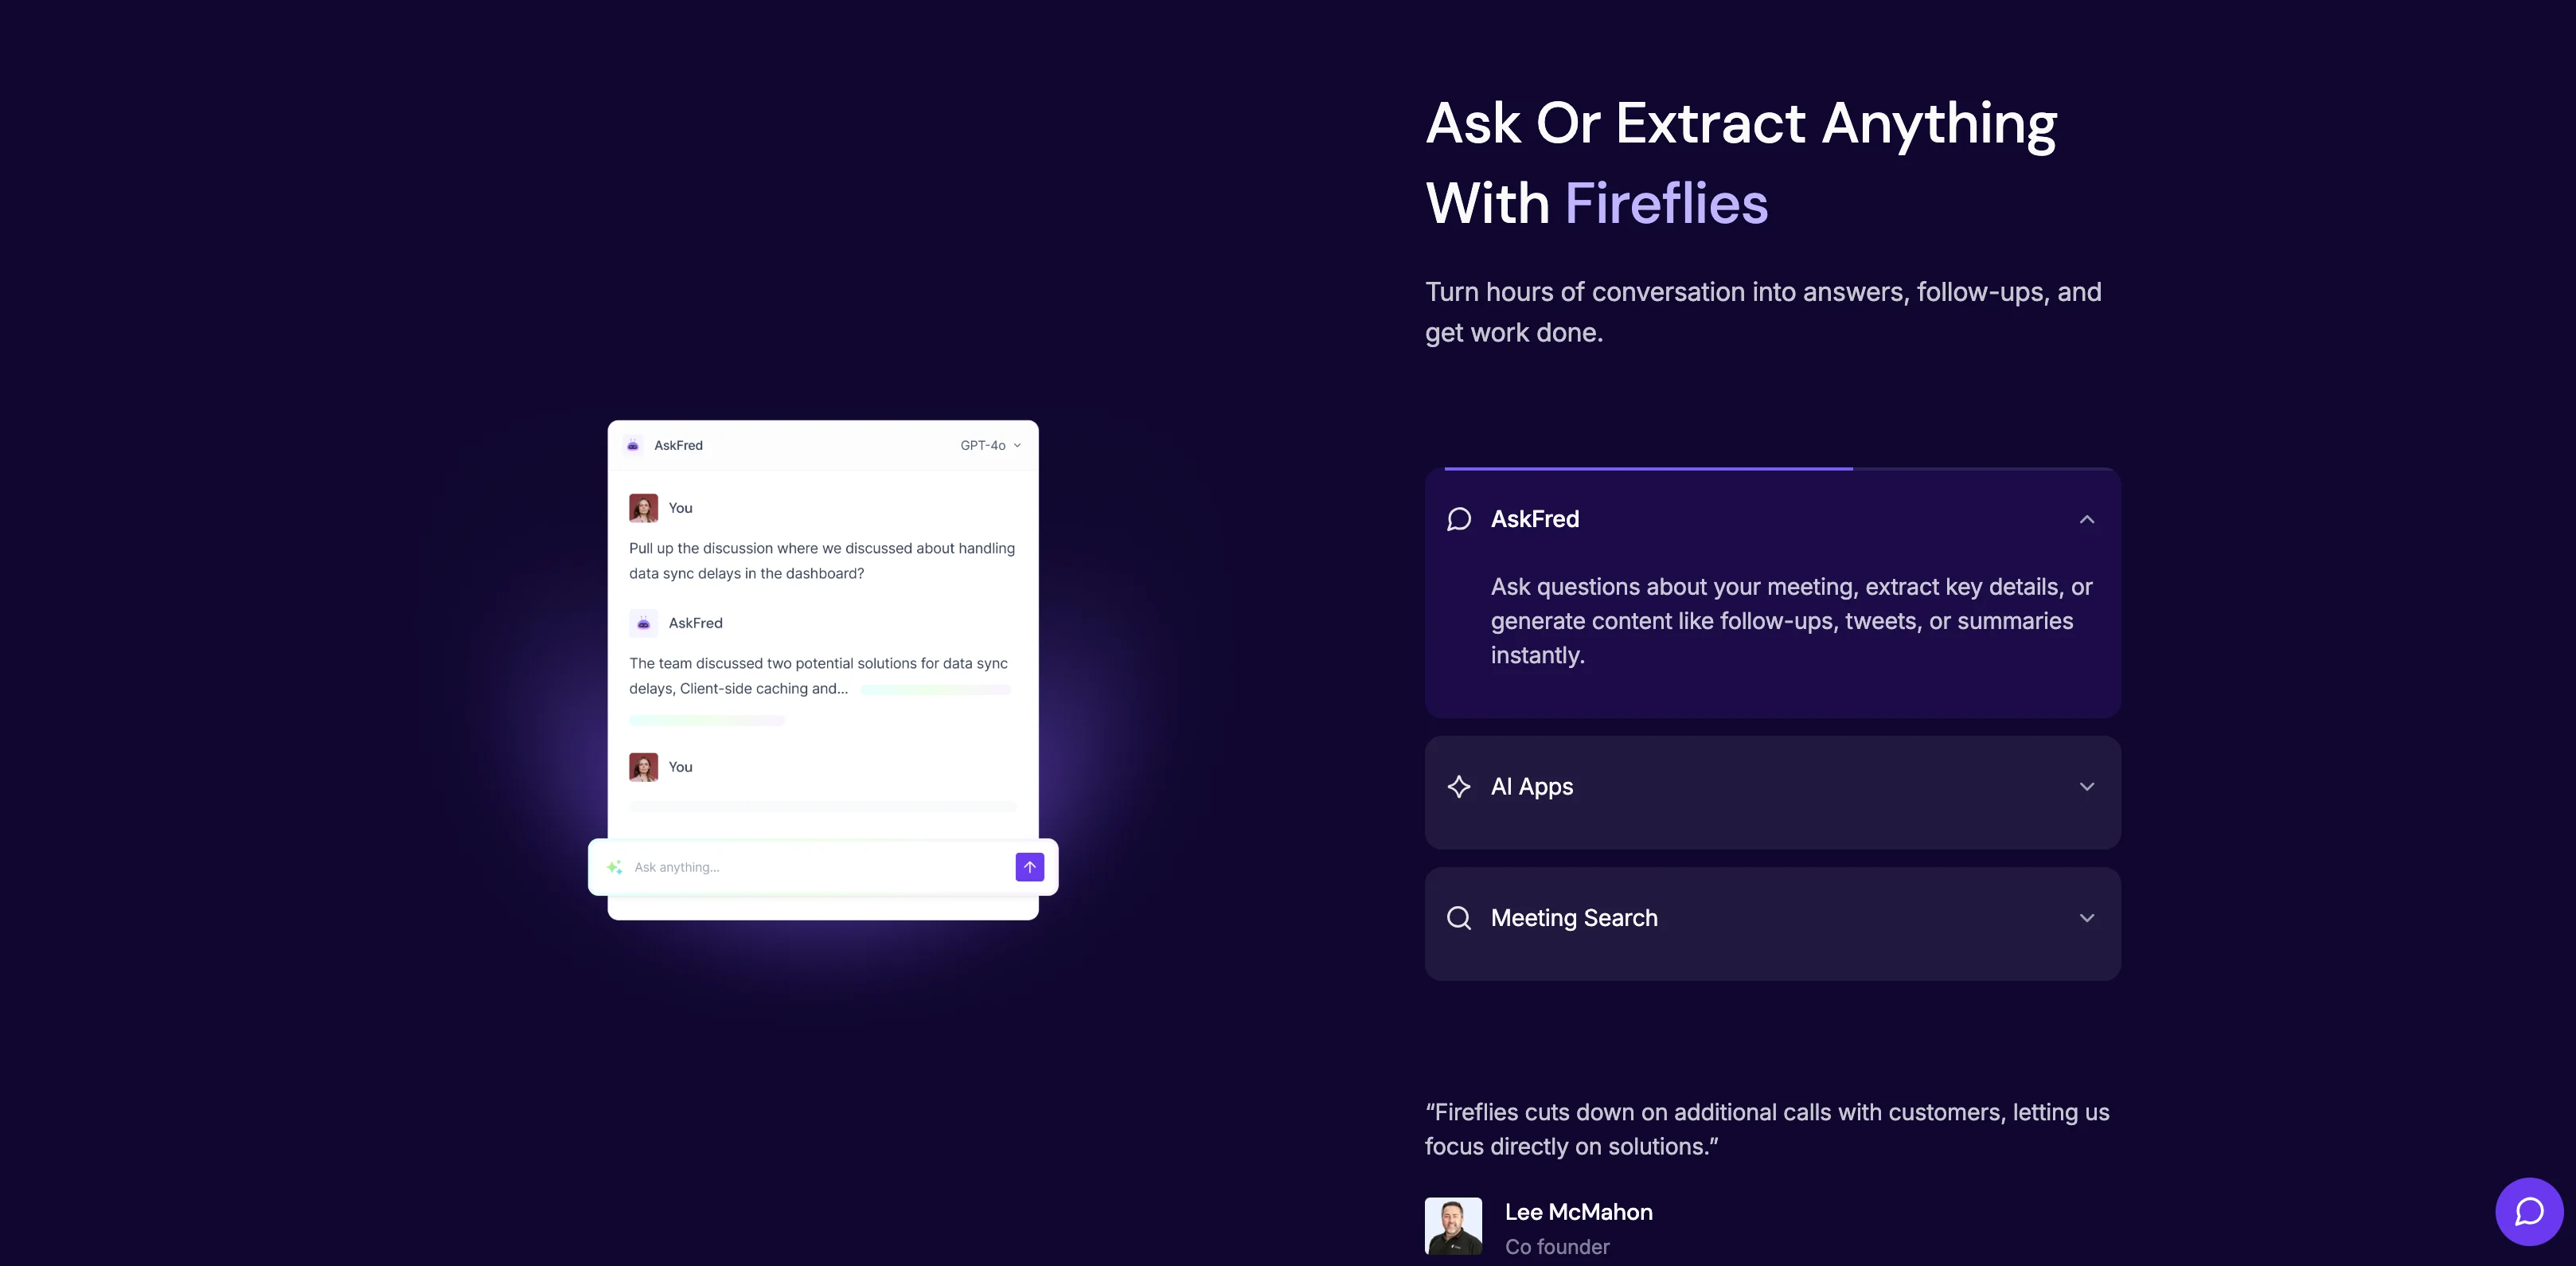2576x1266 pixels.
Task: Collapse the AskFred section via its chevron
Action: click(2087, 519)
